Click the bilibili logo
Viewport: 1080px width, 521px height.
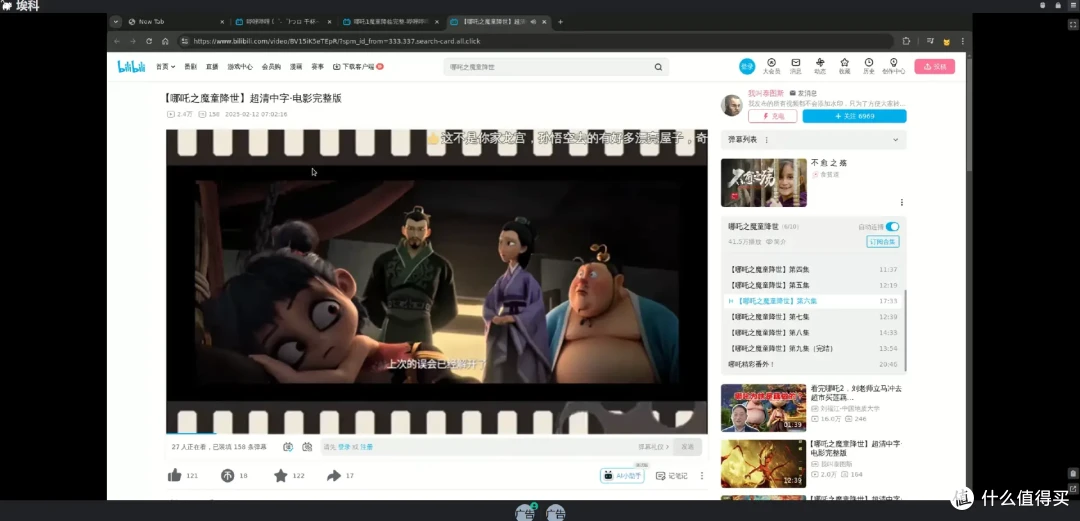coord(131,67)
